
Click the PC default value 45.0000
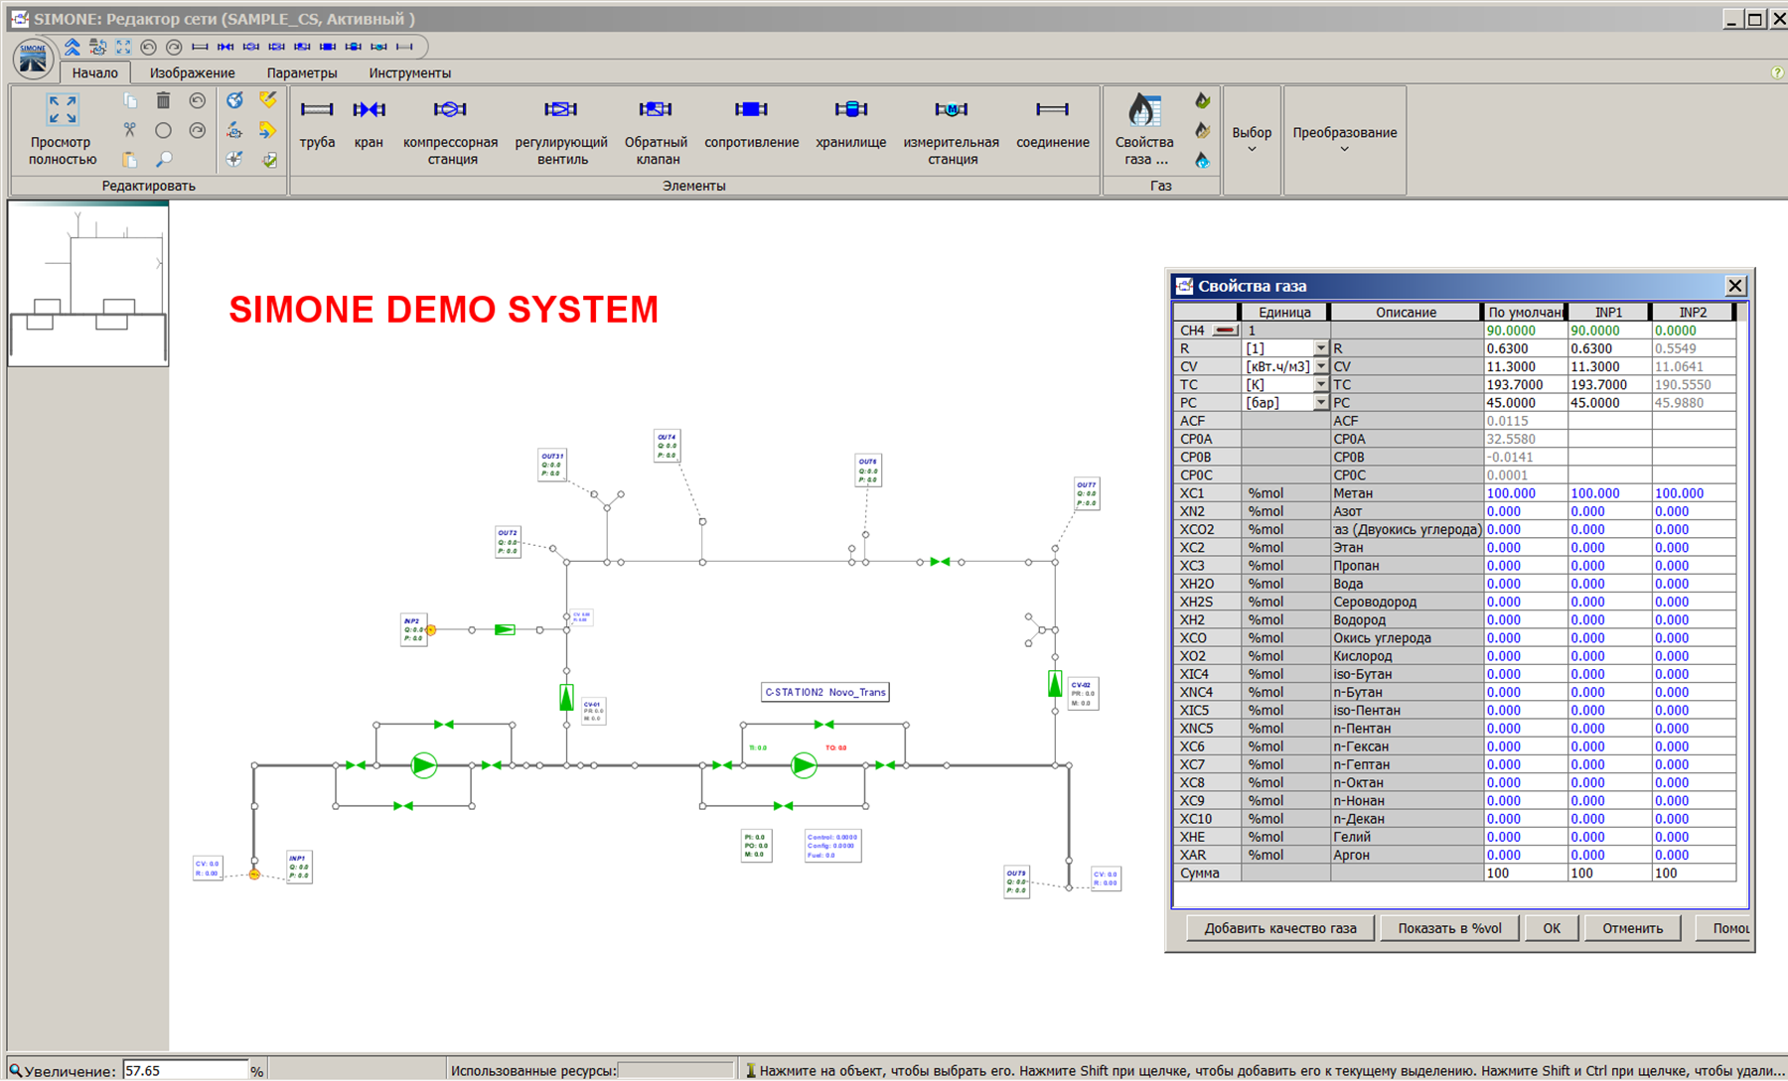coord(1524,402)
